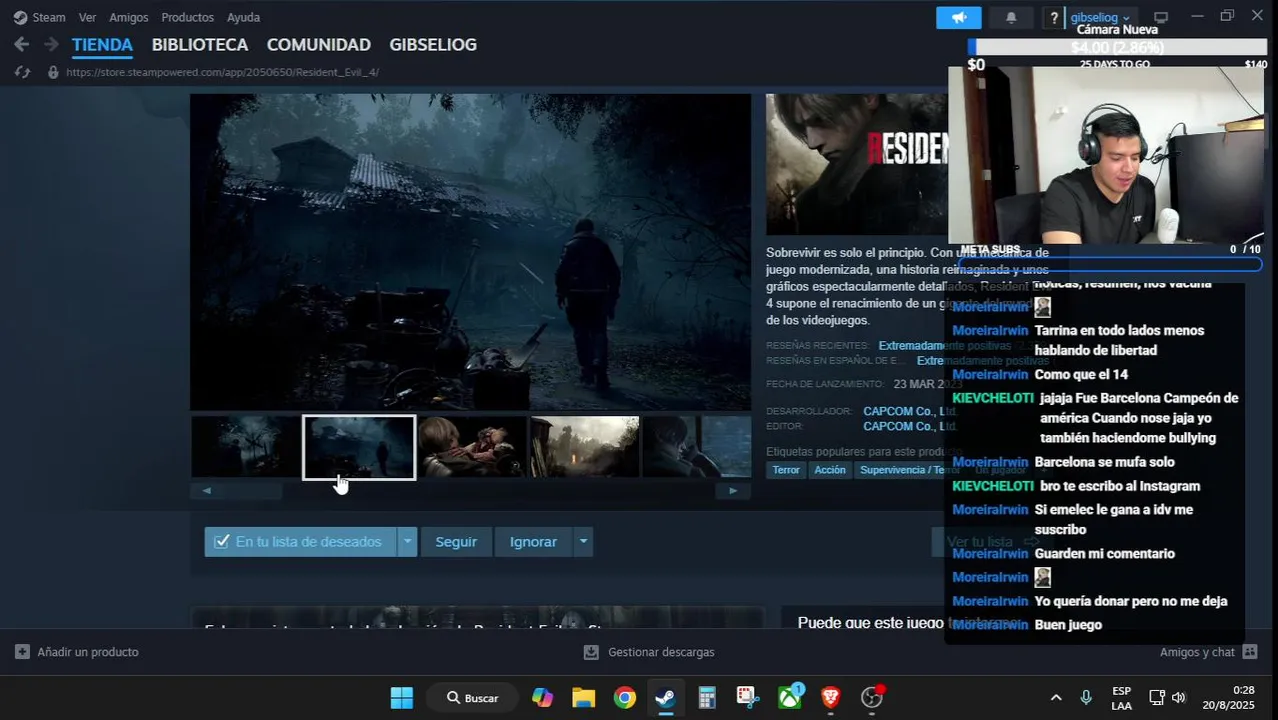Click the store URL address field
1278x720 pixels.
[222, 72]
